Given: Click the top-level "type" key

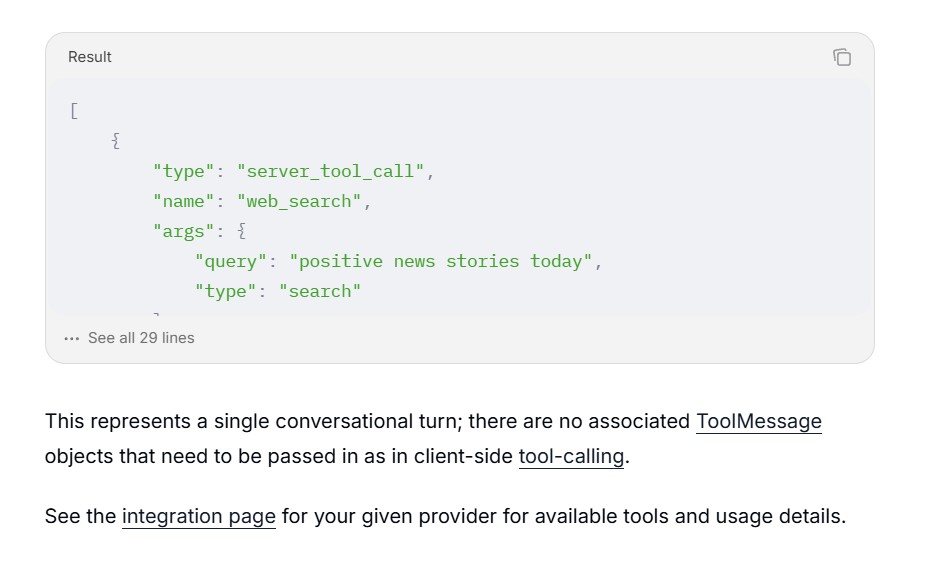Looking at the screenshot, I should [183, 171].
